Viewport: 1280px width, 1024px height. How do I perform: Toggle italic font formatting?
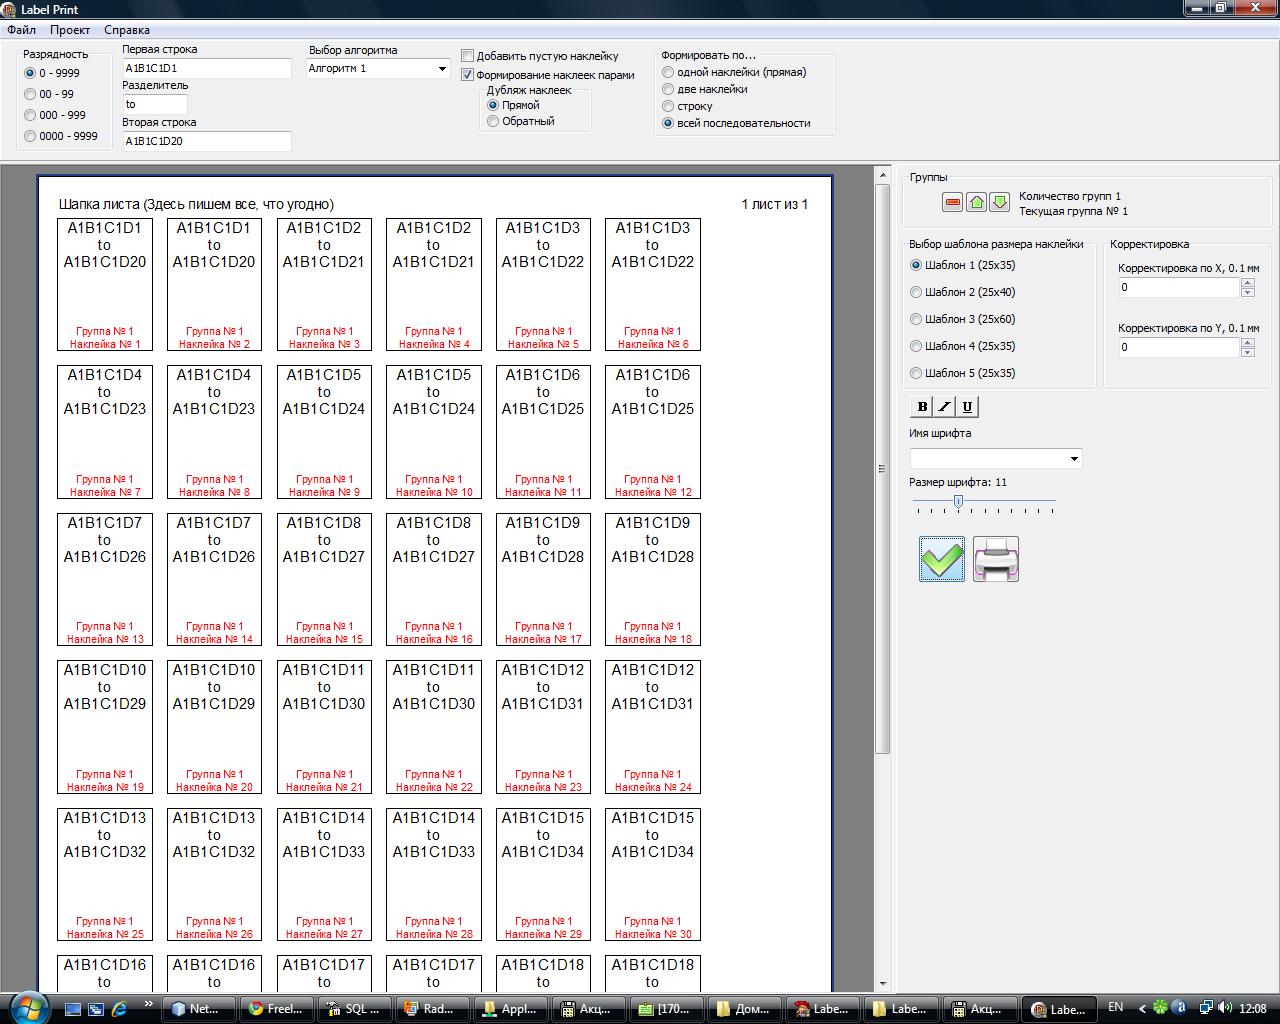944,407
